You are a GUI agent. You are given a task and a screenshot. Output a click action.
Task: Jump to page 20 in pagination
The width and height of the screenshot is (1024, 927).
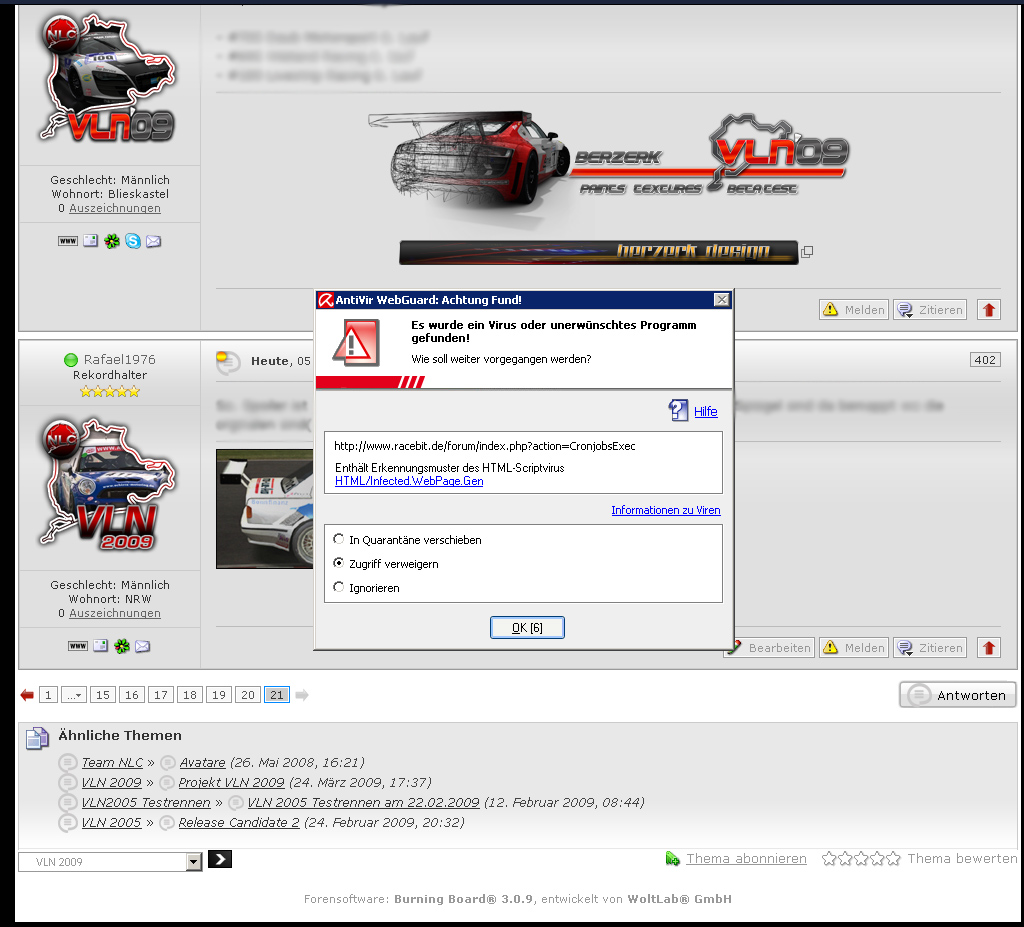click(248, 695)
